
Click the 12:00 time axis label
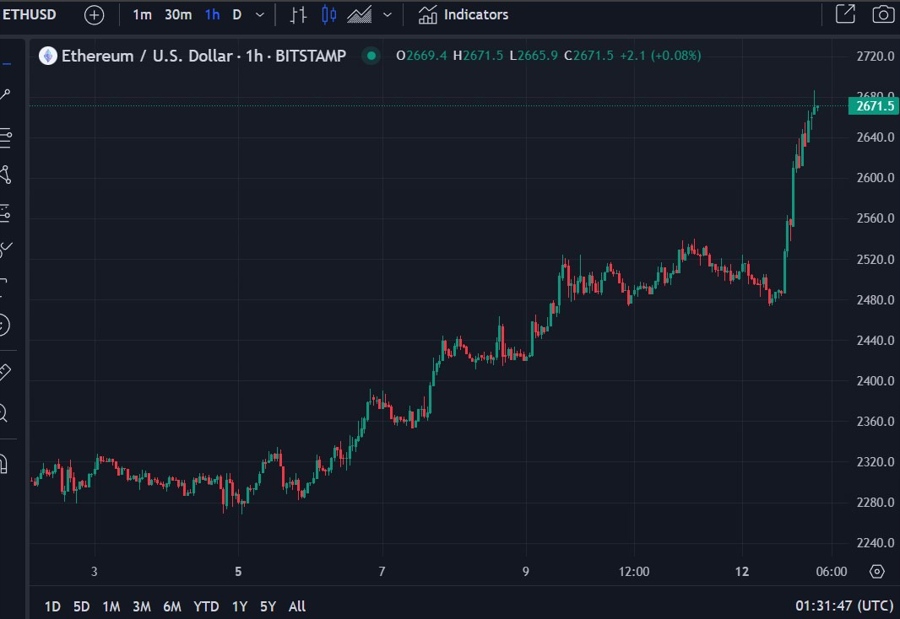[x=634, y=571]
